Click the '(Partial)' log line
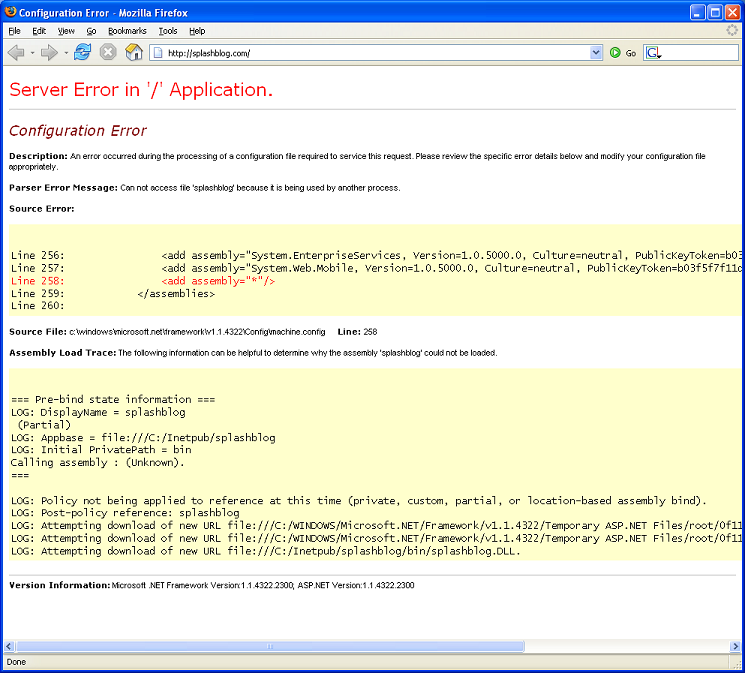The height and width of the screenshot is (673, 745). coord(44,425)
